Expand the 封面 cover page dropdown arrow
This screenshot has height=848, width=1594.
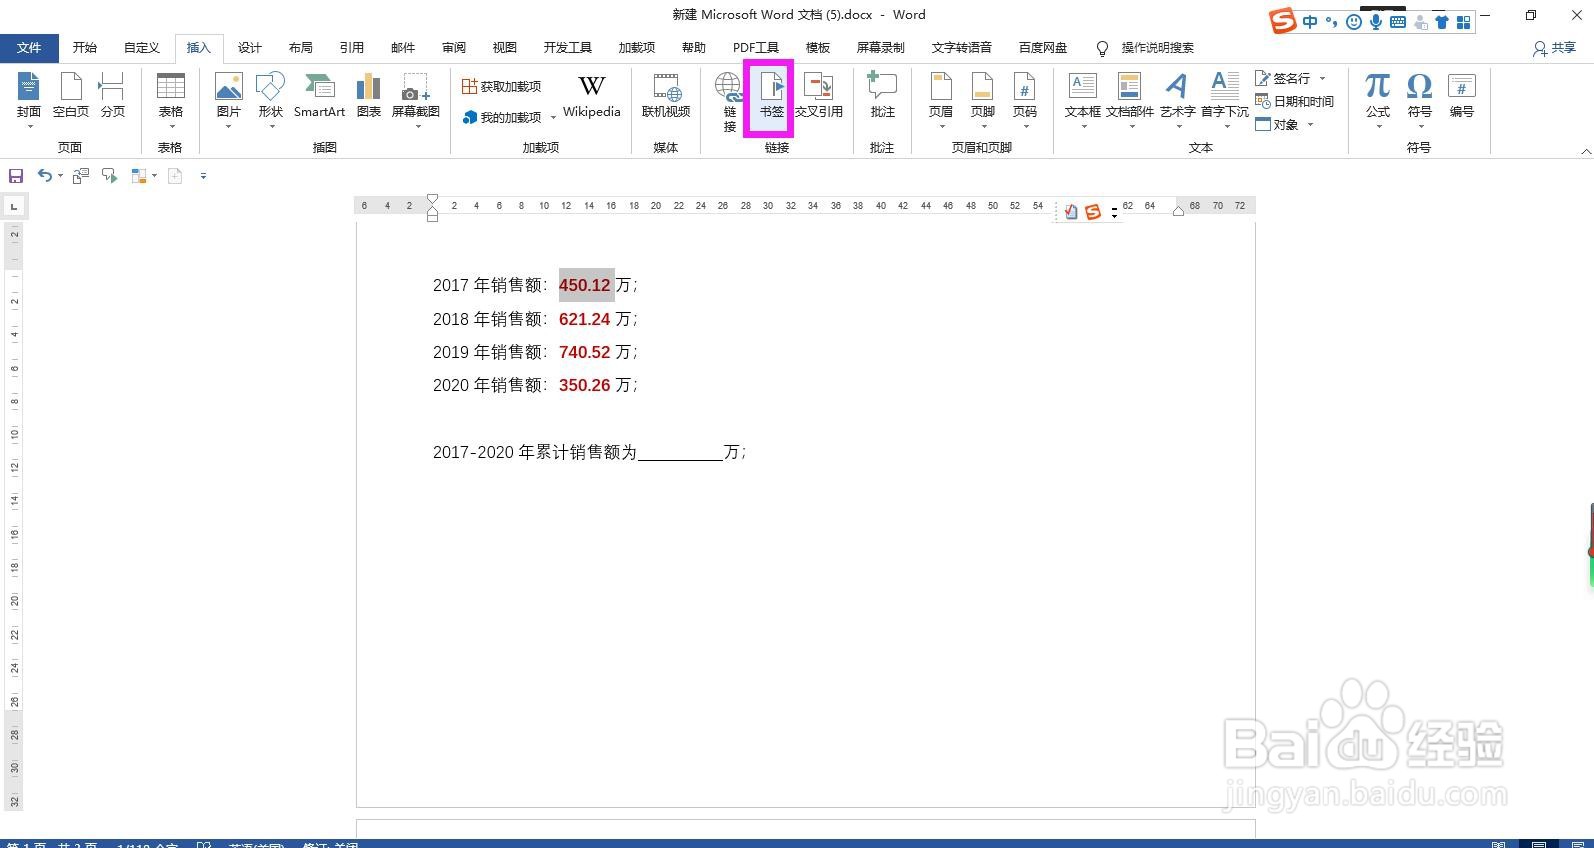pyautogui.click(x=29, y=127)
